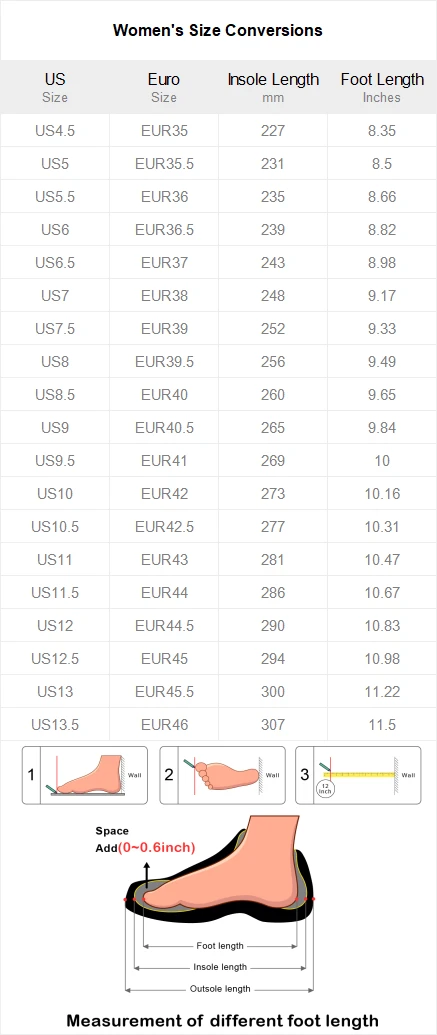Screen dimensions: 437x1035
Task: Click the Insole length dimension label
Action: (220, 967)
